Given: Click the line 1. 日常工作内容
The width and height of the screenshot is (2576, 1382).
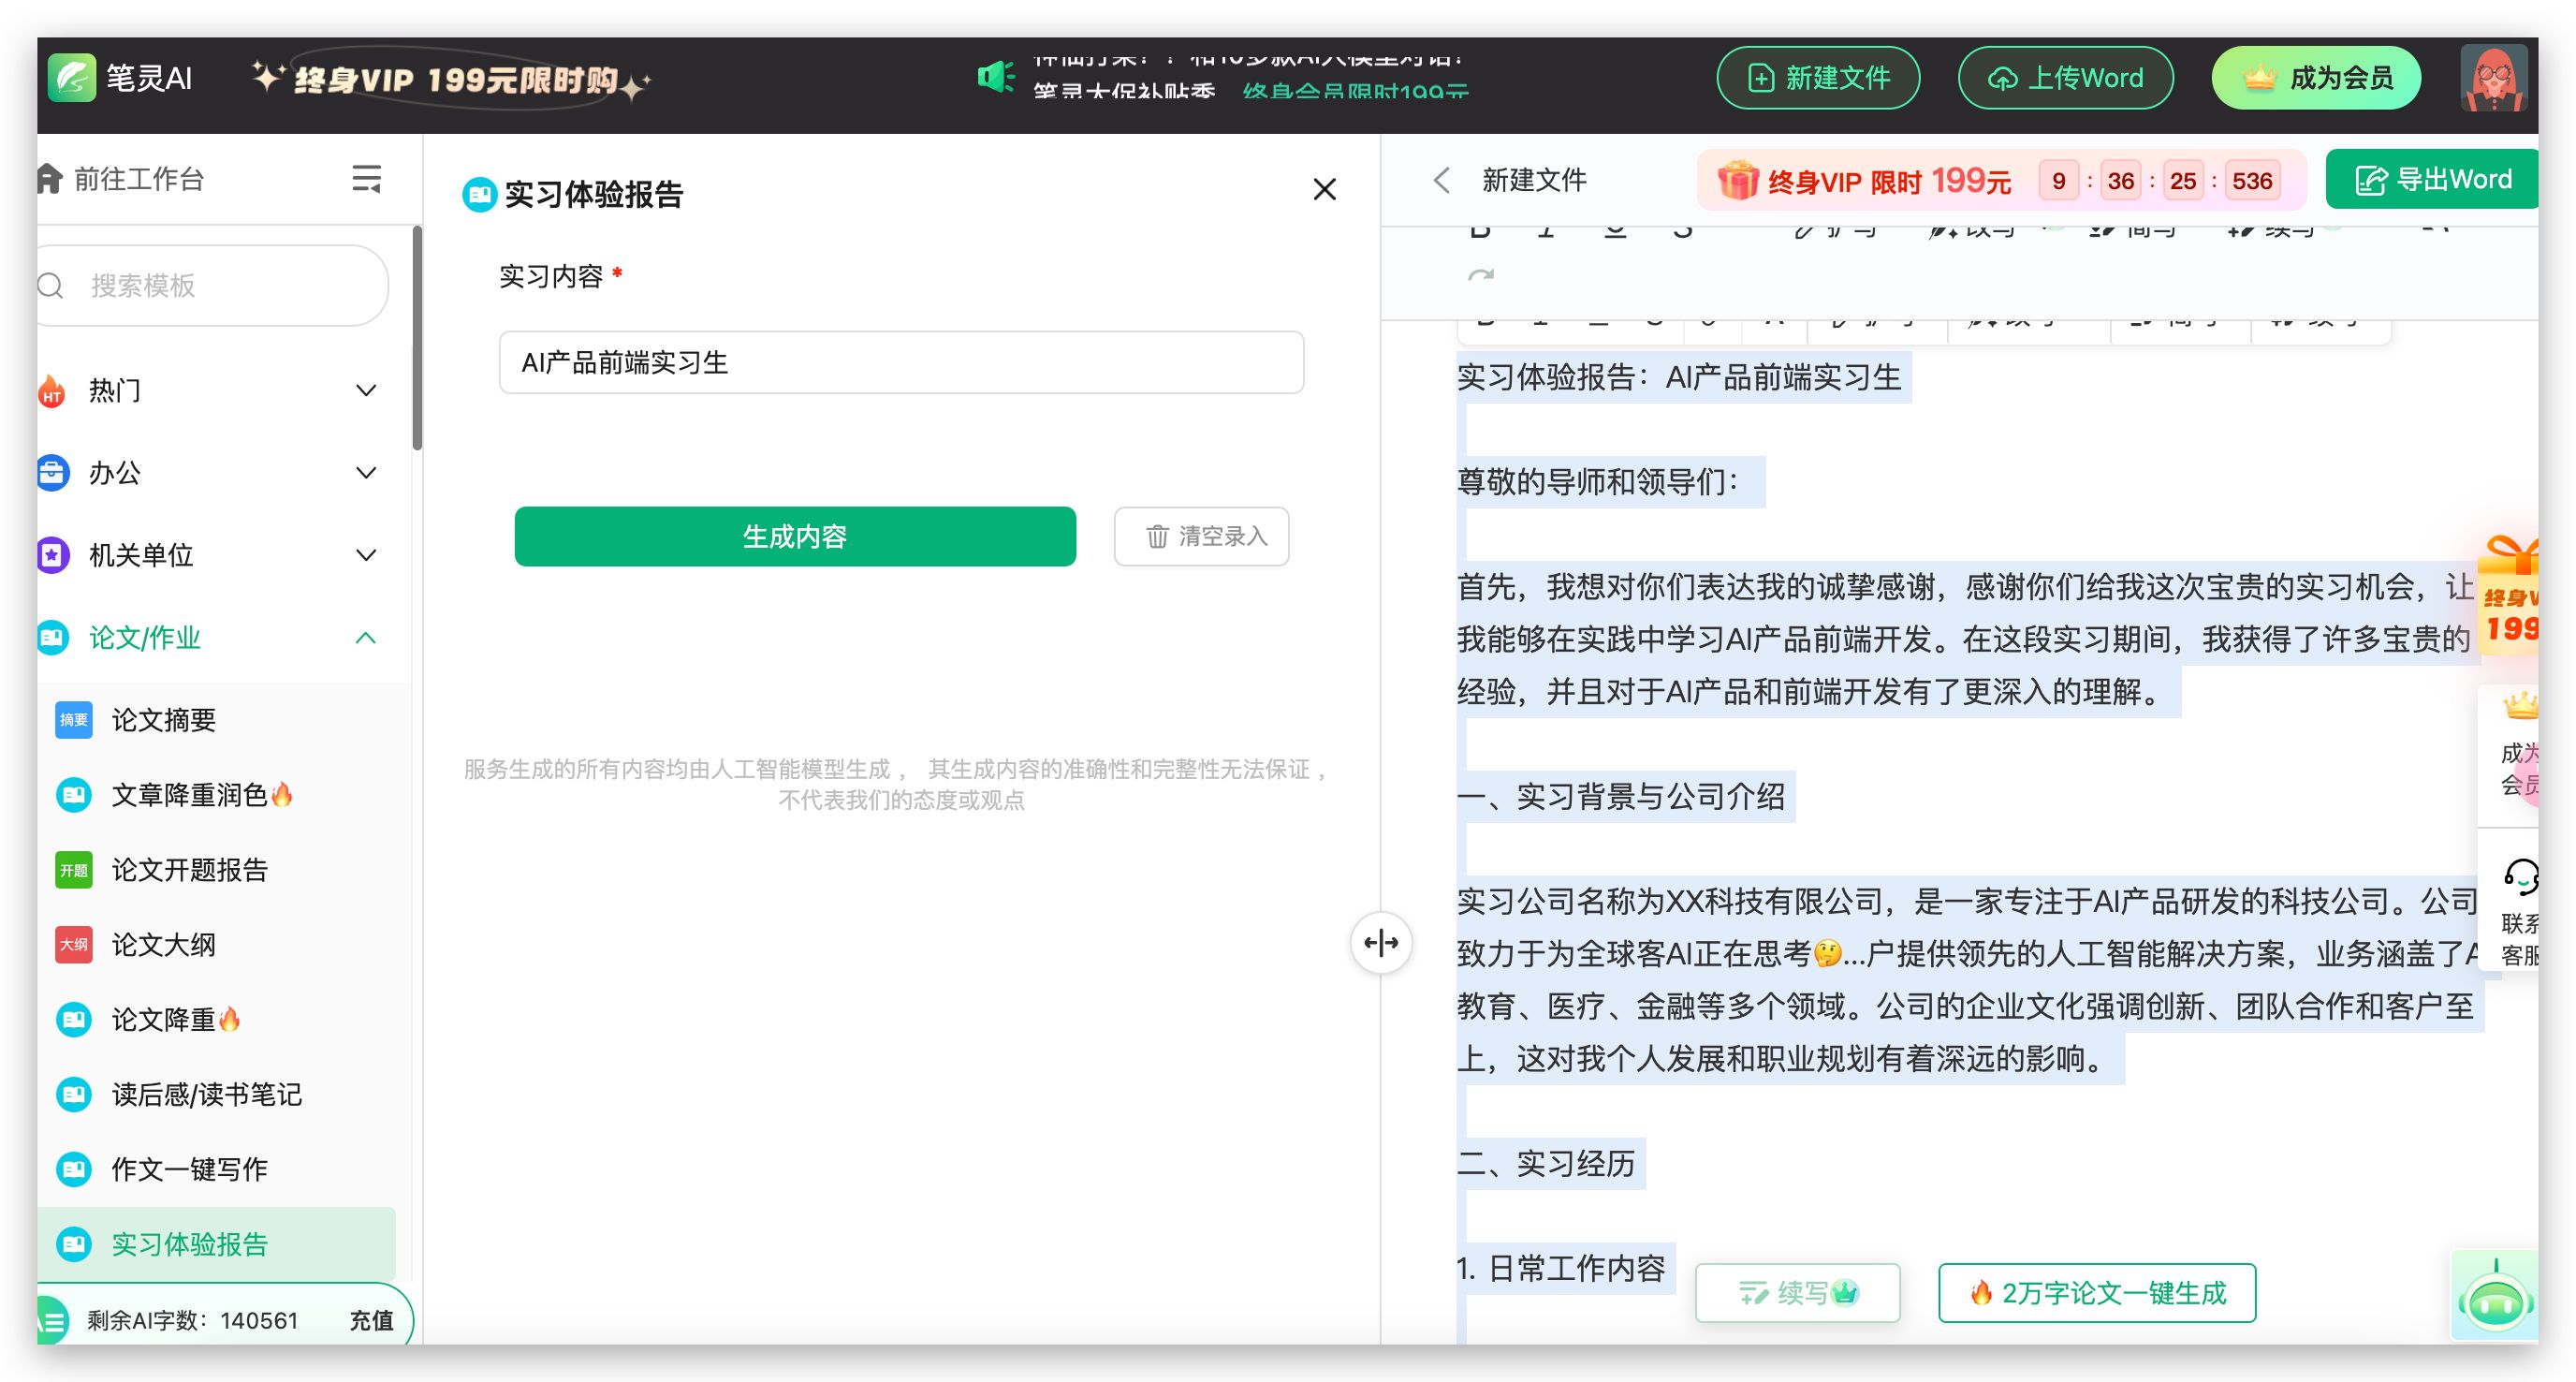Looking at the screenshot, I should click(1561, 1269).
